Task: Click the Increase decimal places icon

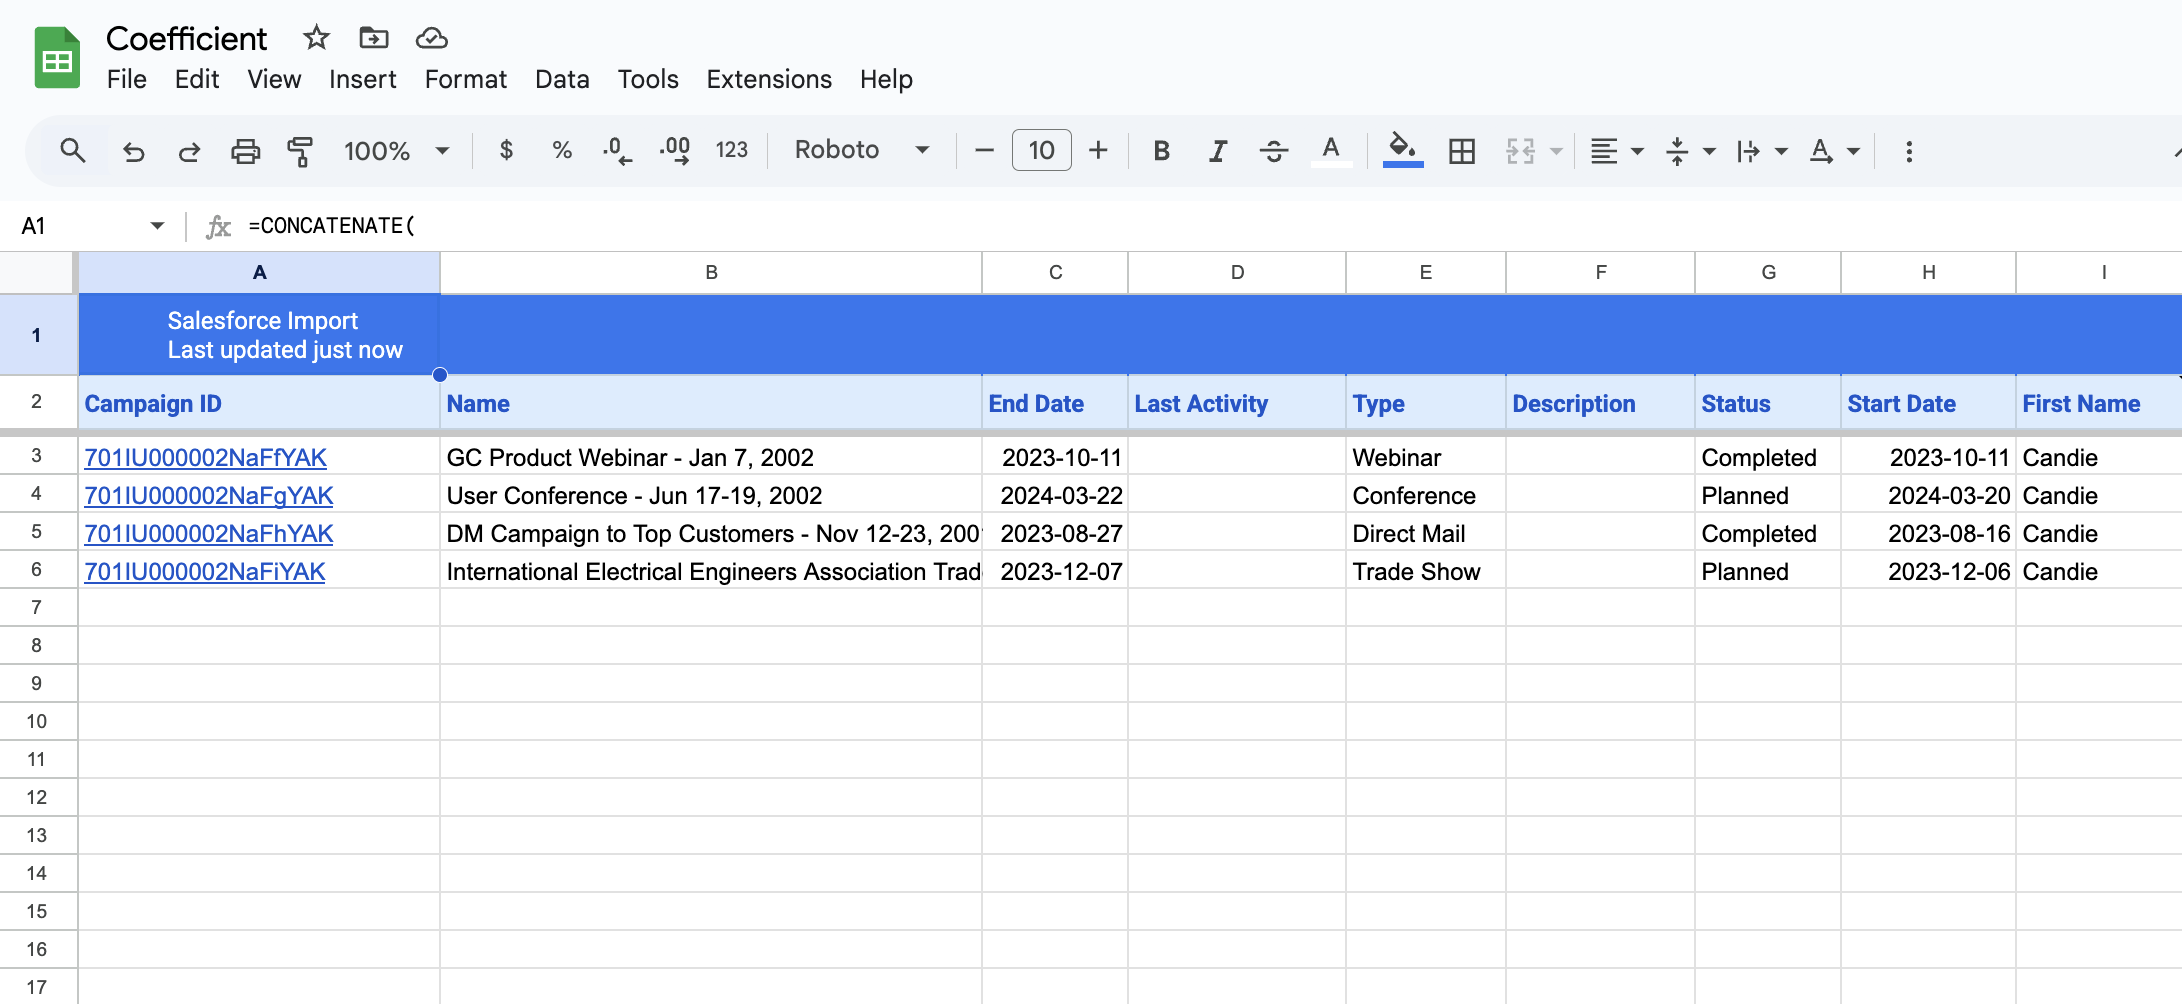Action: click(675, 151)
